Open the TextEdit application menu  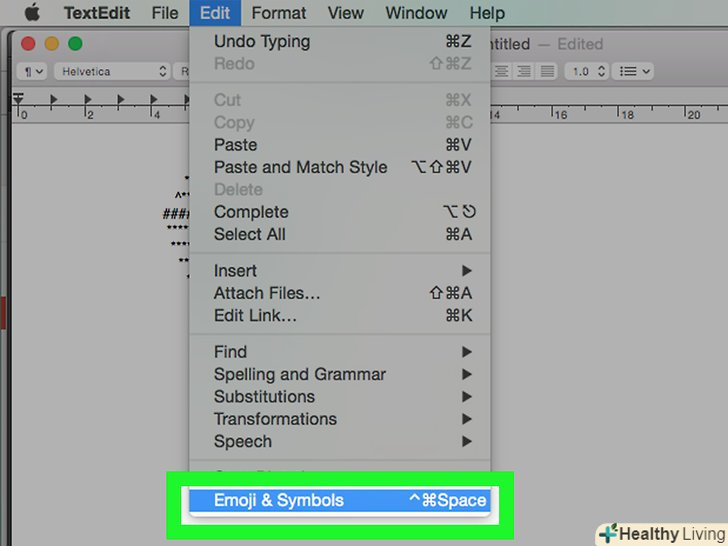click(x=97, y=13)
